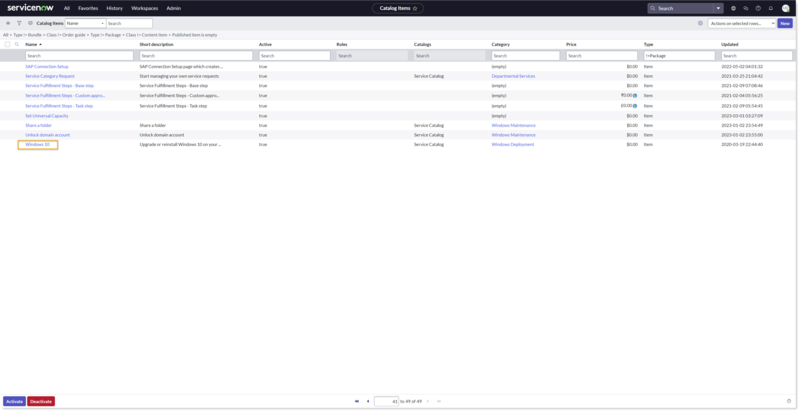Open SAP Connection Setup item
This screenshot has height=412, width=800.
pyautogui.click(x=46, y=67)
